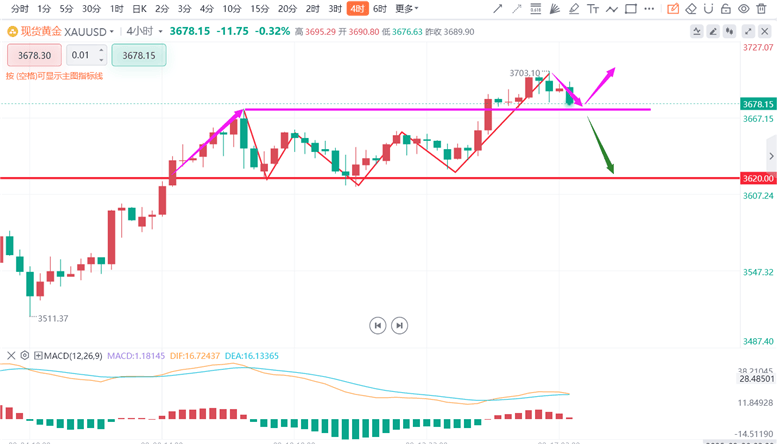Switch to the 日K timeframe tab

(x=137, y=9)
